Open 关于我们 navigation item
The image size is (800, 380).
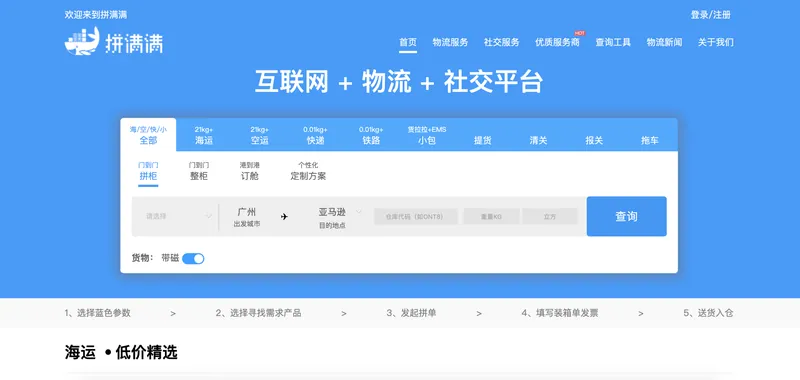pyautogui.click(x=716, y=42)
